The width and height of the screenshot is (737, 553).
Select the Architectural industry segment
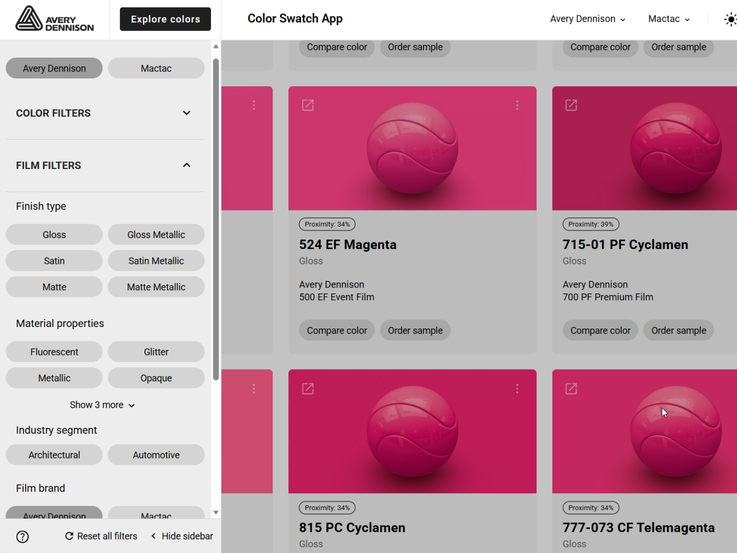[54, 455]
